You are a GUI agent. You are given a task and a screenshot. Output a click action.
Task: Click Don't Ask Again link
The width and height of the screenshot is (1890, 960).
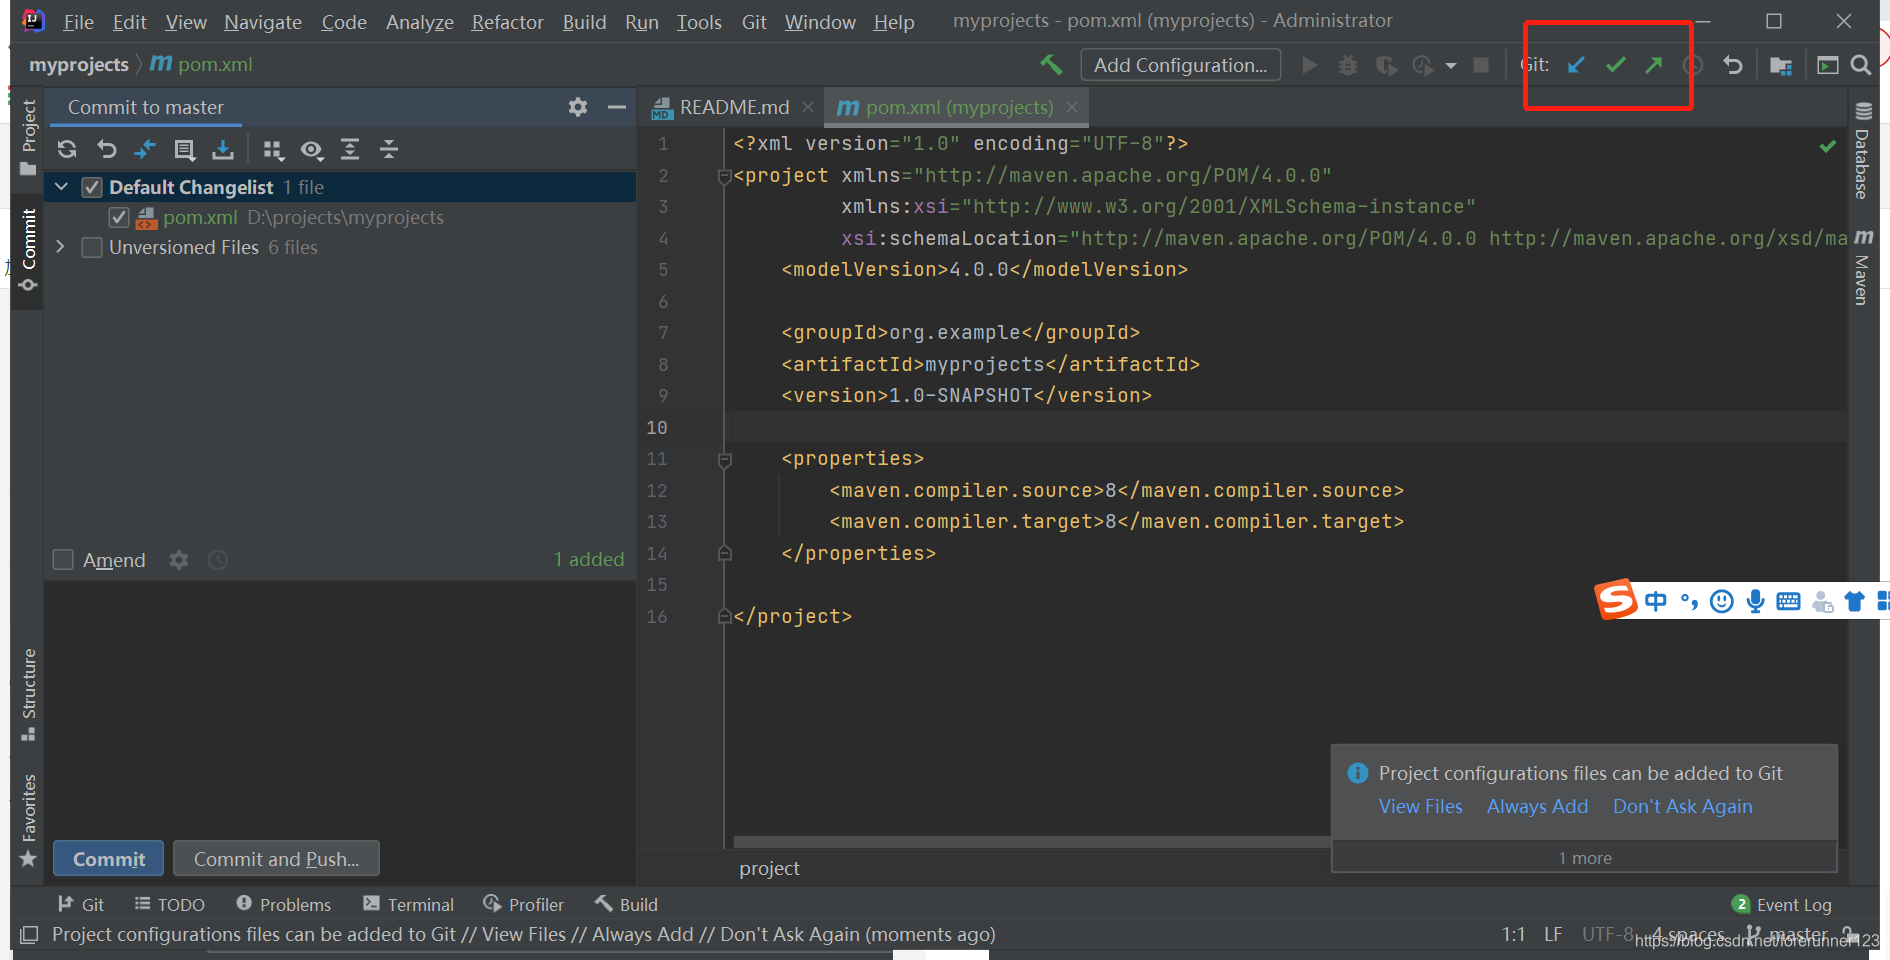click(1682, 806)
